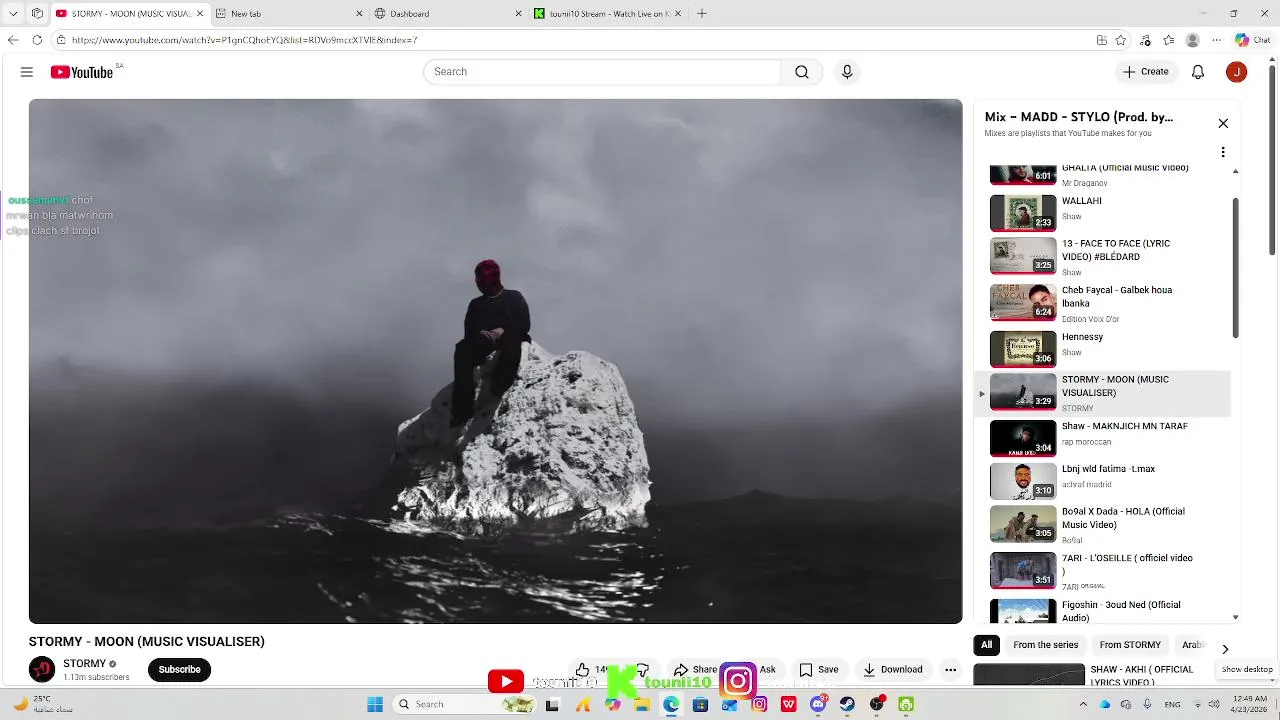Click the Ask button under the video

[767, 670]
